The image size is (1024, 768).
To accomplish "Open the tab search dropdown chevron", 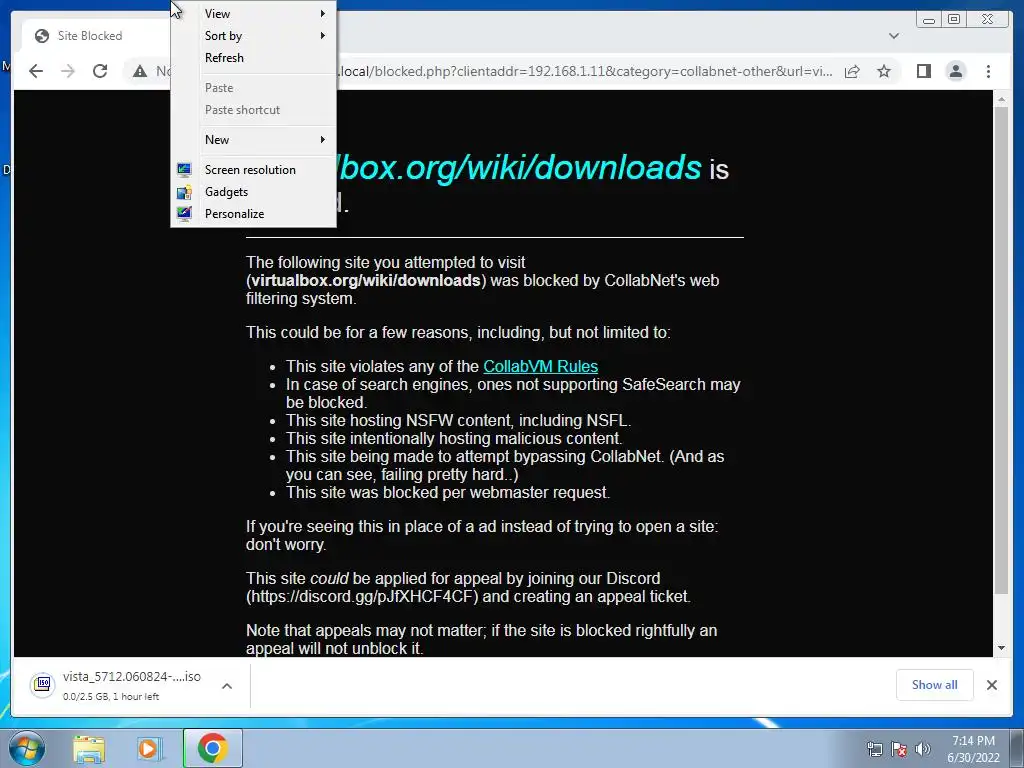I will pyautogui.click(x=893, y=36).
